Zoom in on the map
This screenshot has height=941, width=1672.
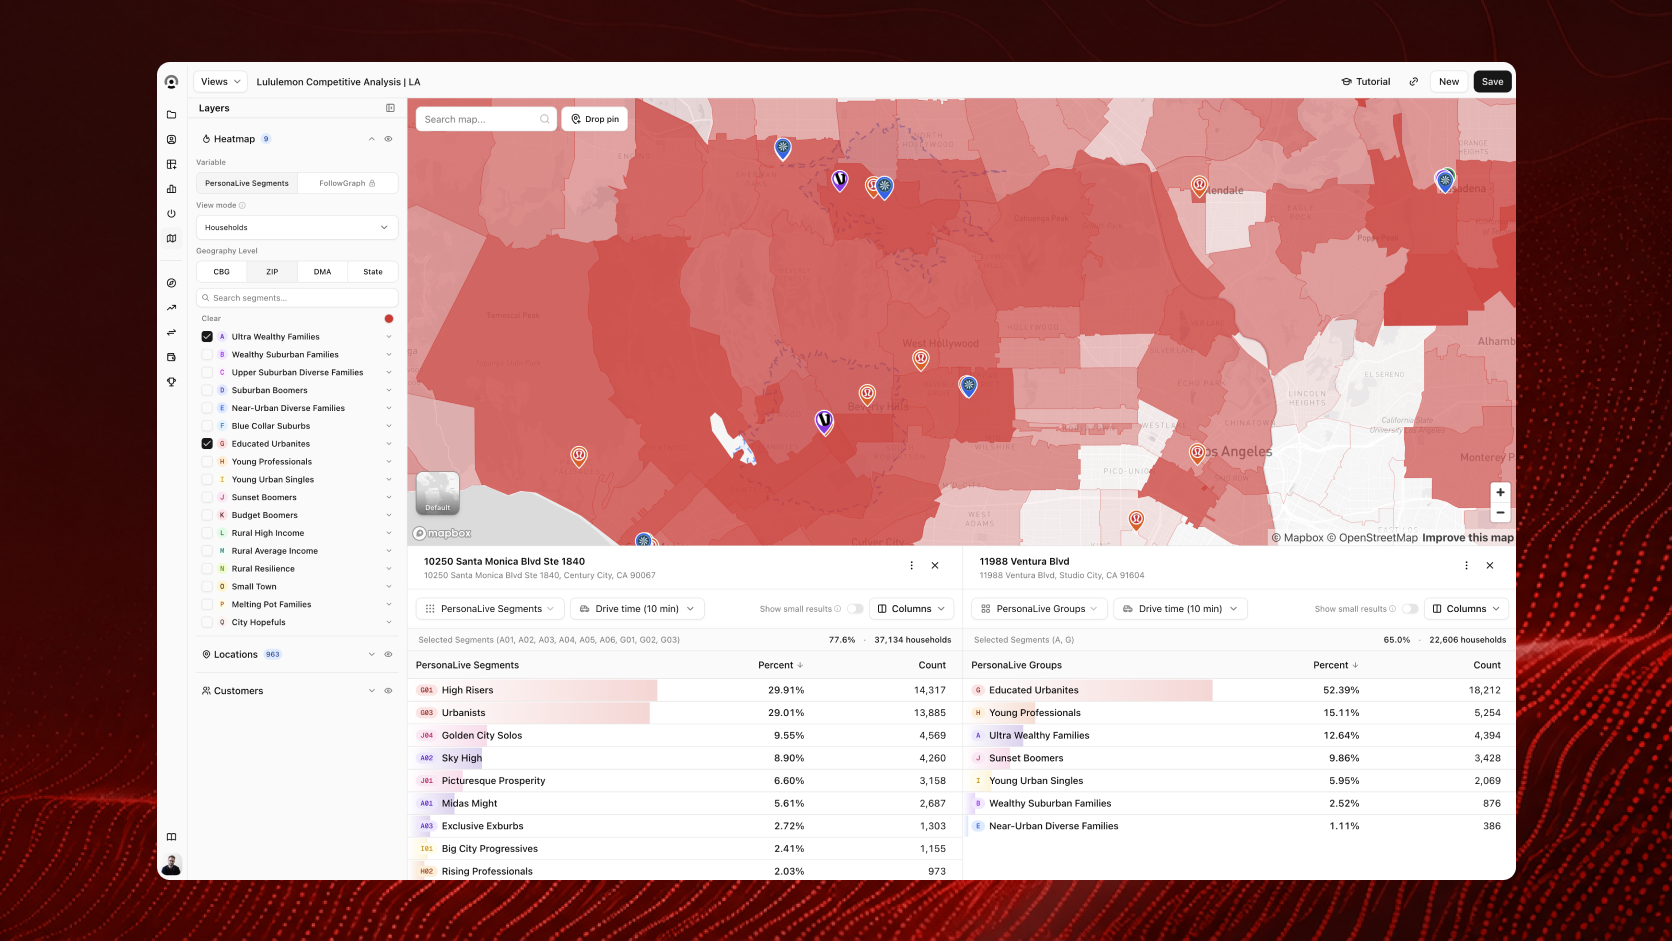[1500, 492]
